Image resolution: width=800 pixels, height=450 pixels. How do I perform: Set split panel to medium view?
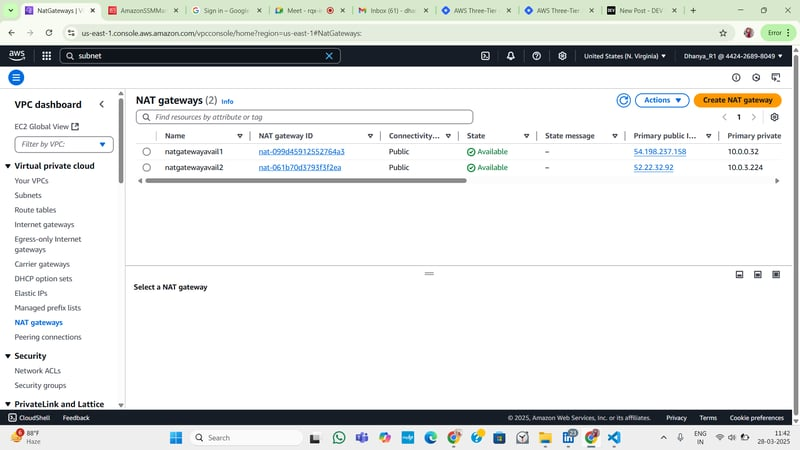pyautogui.click(x=758, y=275)
